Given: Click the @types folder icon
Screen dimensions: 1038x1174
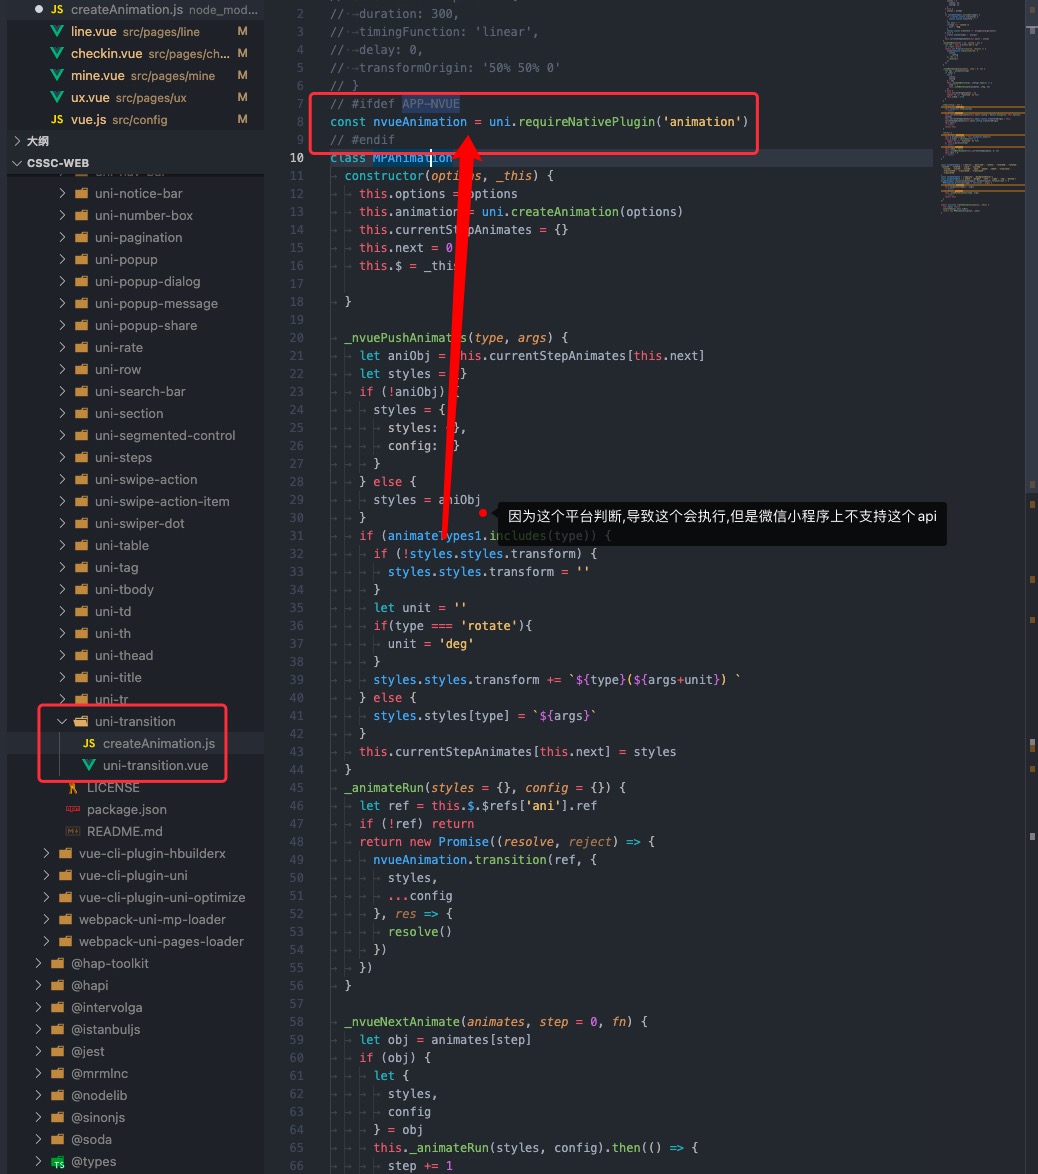Looking at the screenshot, I should (57, 1162).
